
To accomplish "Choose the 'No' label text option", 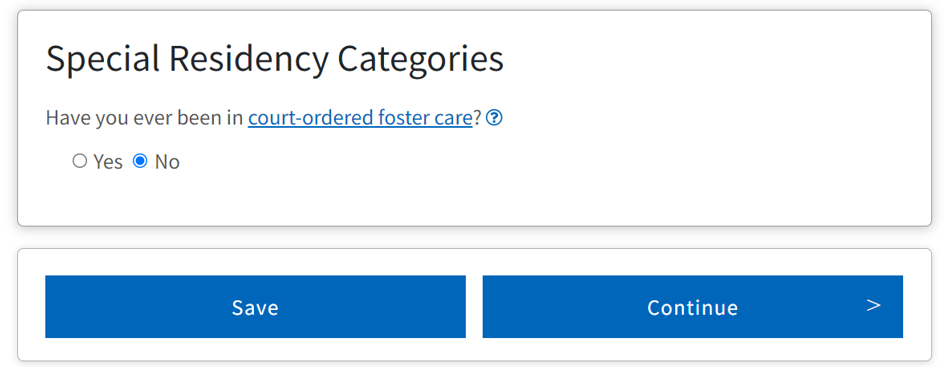I will 167,162.
